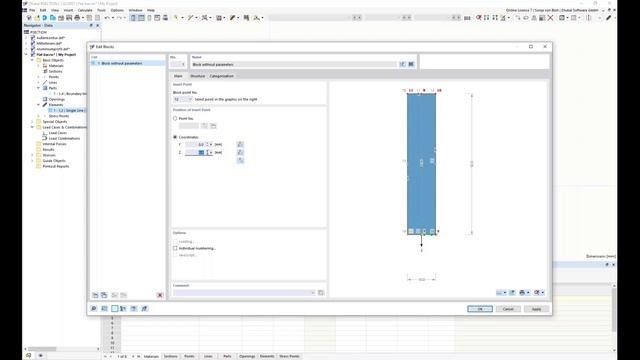Image resolution: width=640 pixels, height=360 pixels.
Task: Click the name library icon right of Name field
Action: [411, 64]
